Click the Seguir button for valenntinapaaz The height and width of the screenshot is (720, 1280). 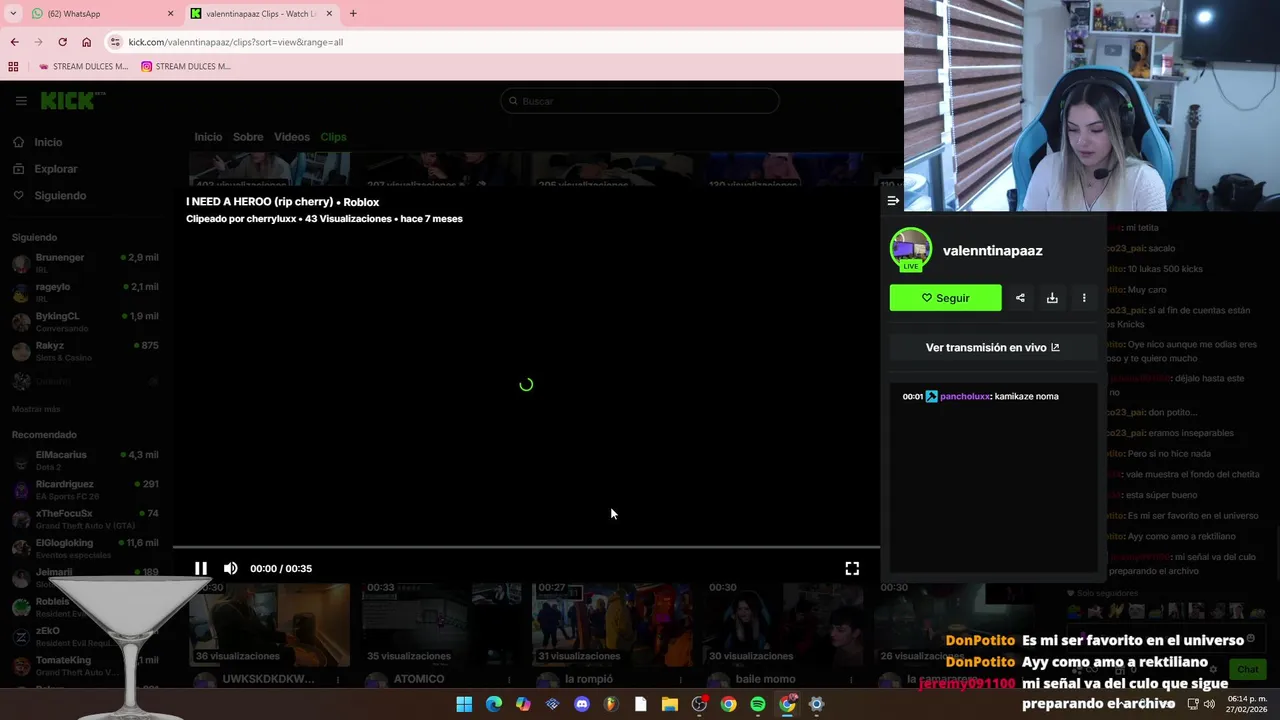(x=945, y=298)
